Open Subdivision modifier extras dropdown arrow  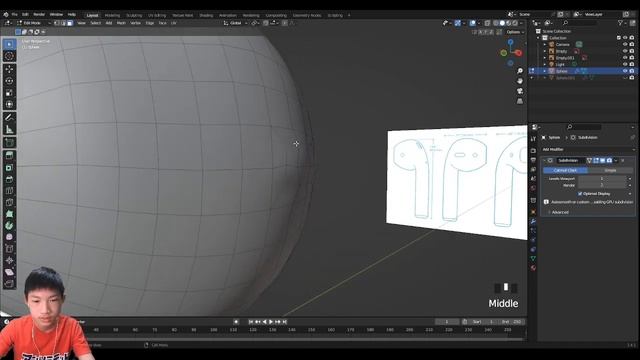[x=616, y=161]
